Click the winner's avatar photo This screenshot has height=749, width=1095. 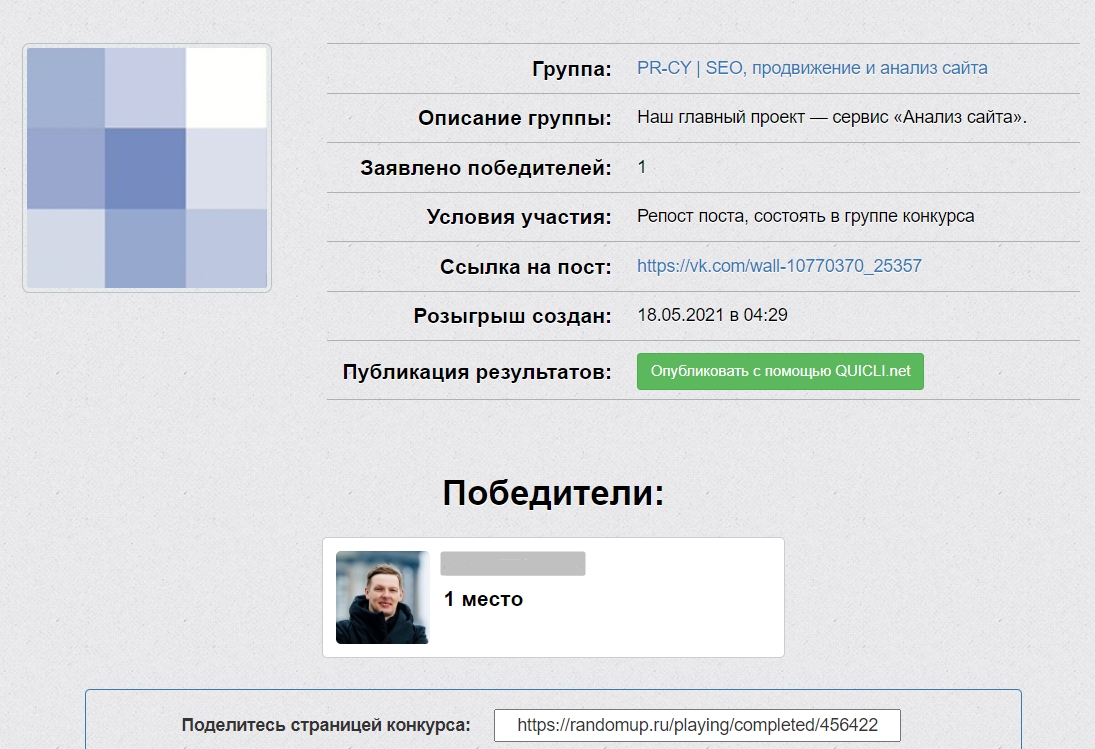point(384,597)
